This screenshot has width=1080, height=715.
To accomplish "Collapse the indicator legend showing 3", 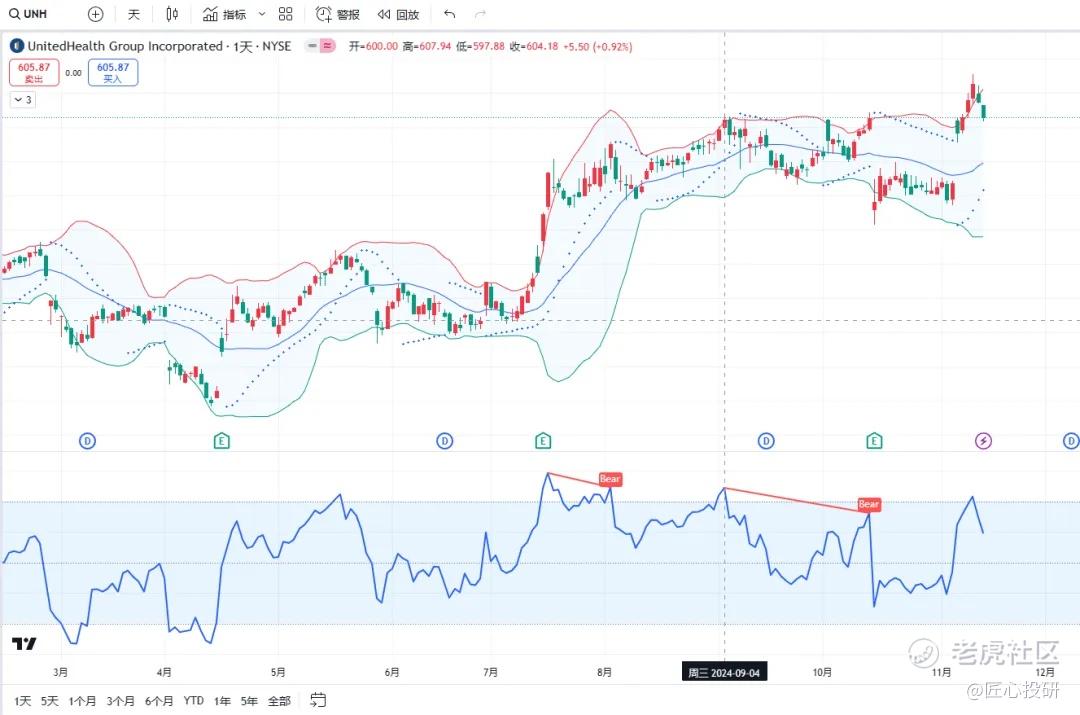I will click(23, 100).
